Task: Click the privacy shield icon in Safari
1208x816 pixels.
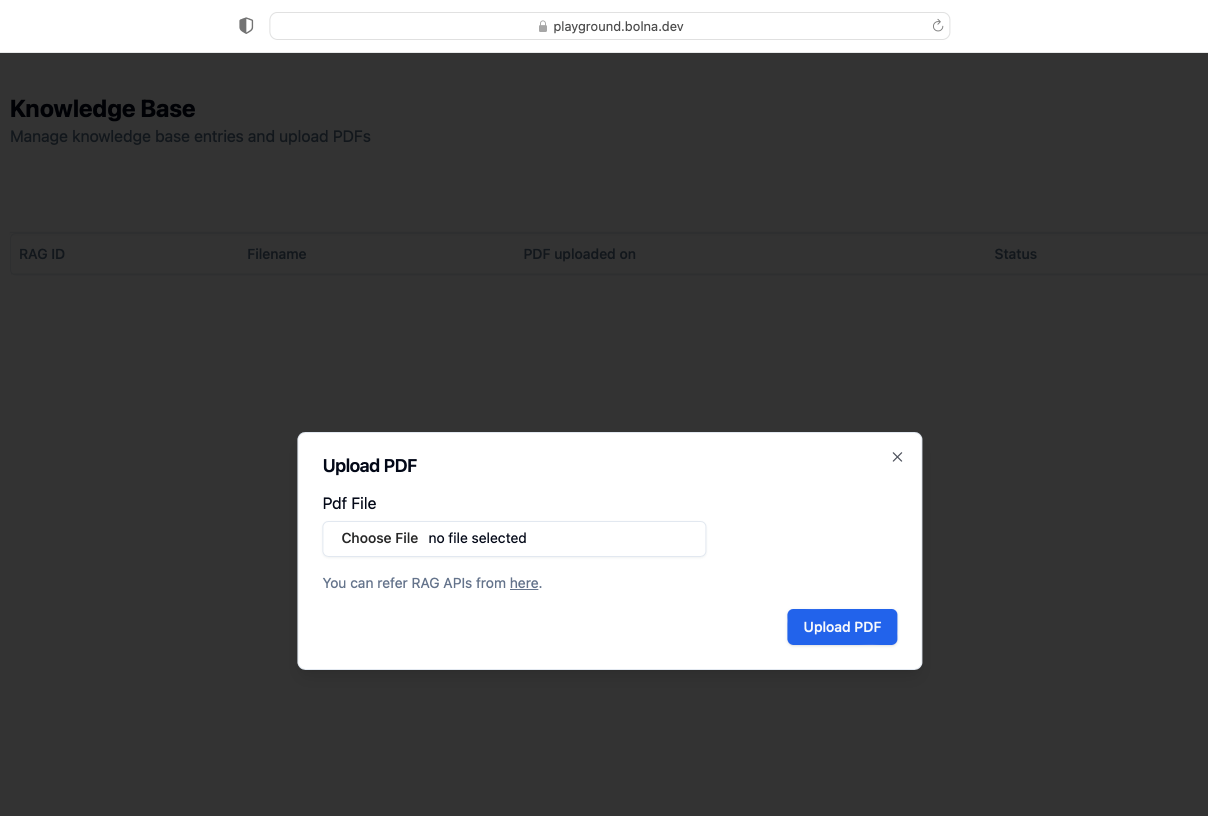Action: [246, 26]
